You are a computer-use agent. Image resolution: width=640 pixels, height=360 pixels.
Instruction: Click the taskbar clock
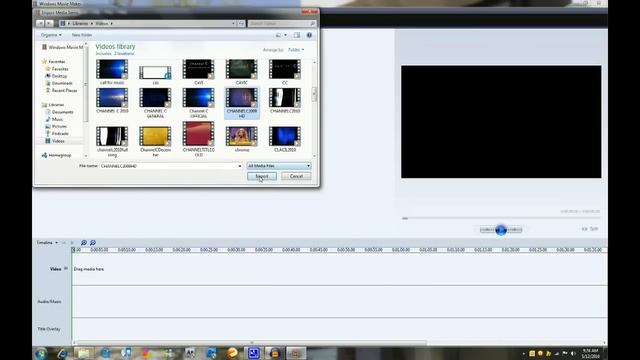pyautogui.click(x=590, y=353)
